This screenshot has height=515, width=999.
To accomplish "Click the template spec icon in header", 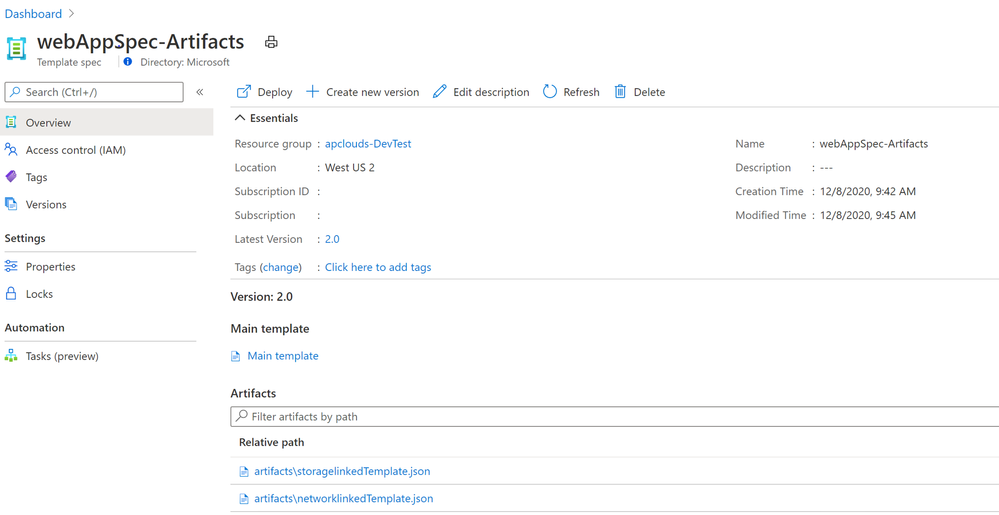I will [17, 48].
